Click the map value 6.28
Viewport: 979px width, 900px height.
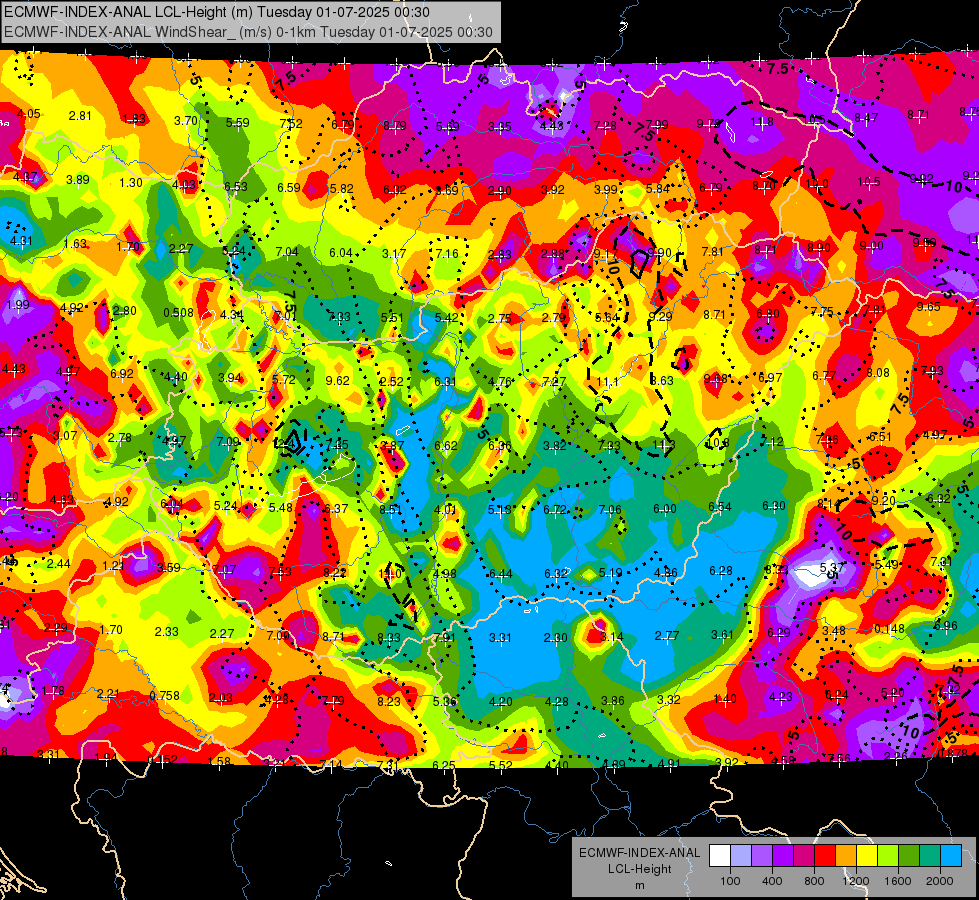pos(721,570)
